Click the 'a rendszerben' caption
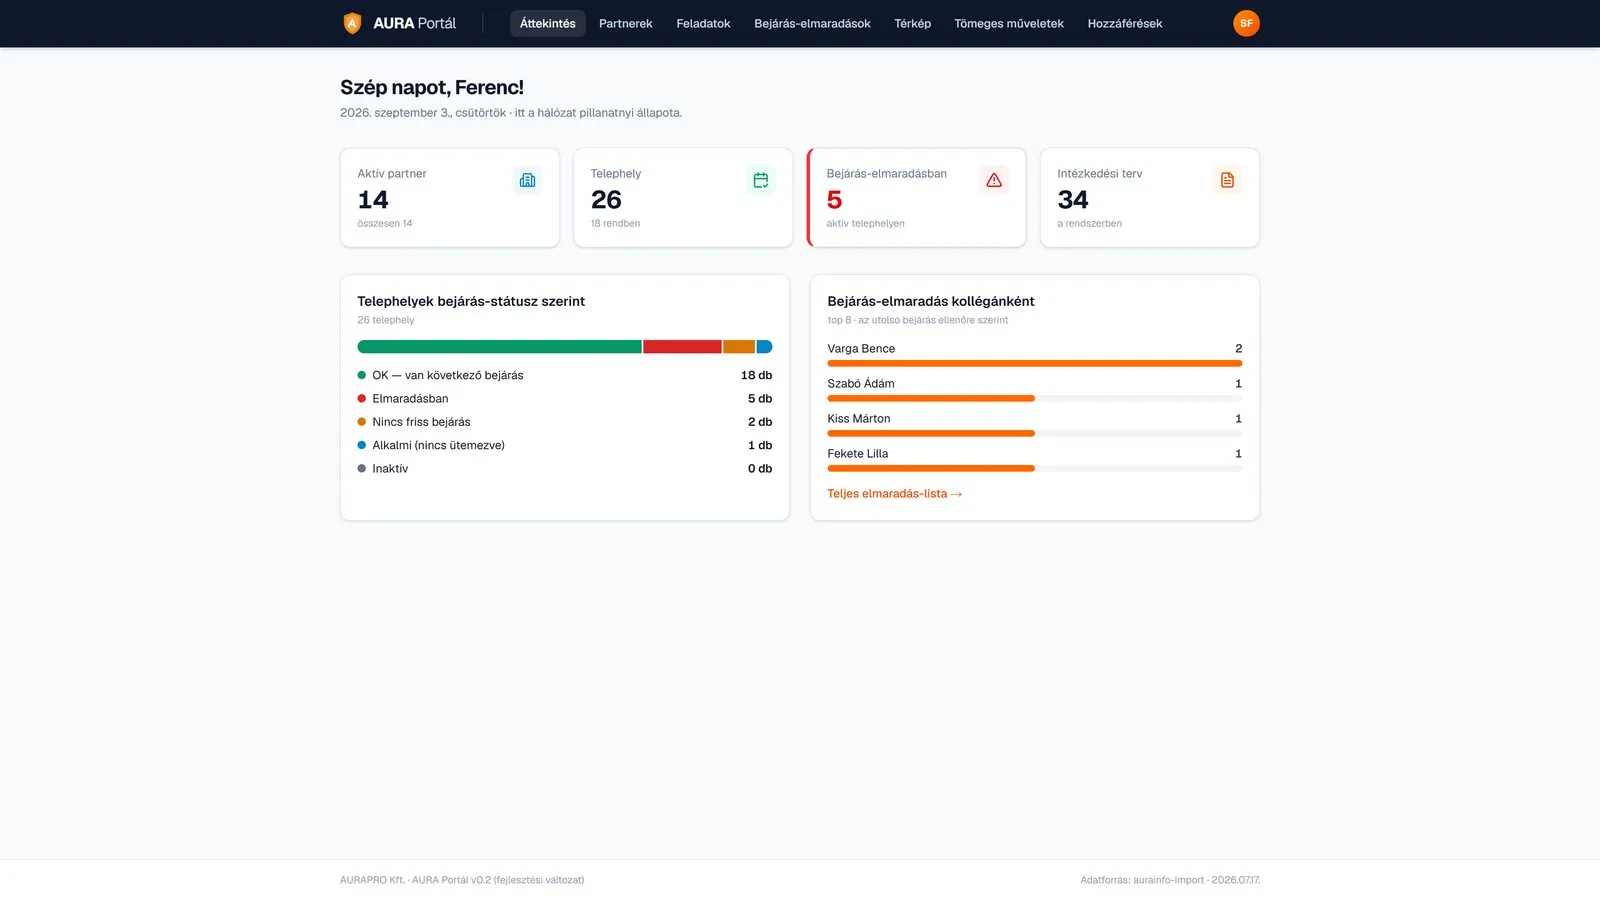1600x900 pixels. tap(1089, 224)
